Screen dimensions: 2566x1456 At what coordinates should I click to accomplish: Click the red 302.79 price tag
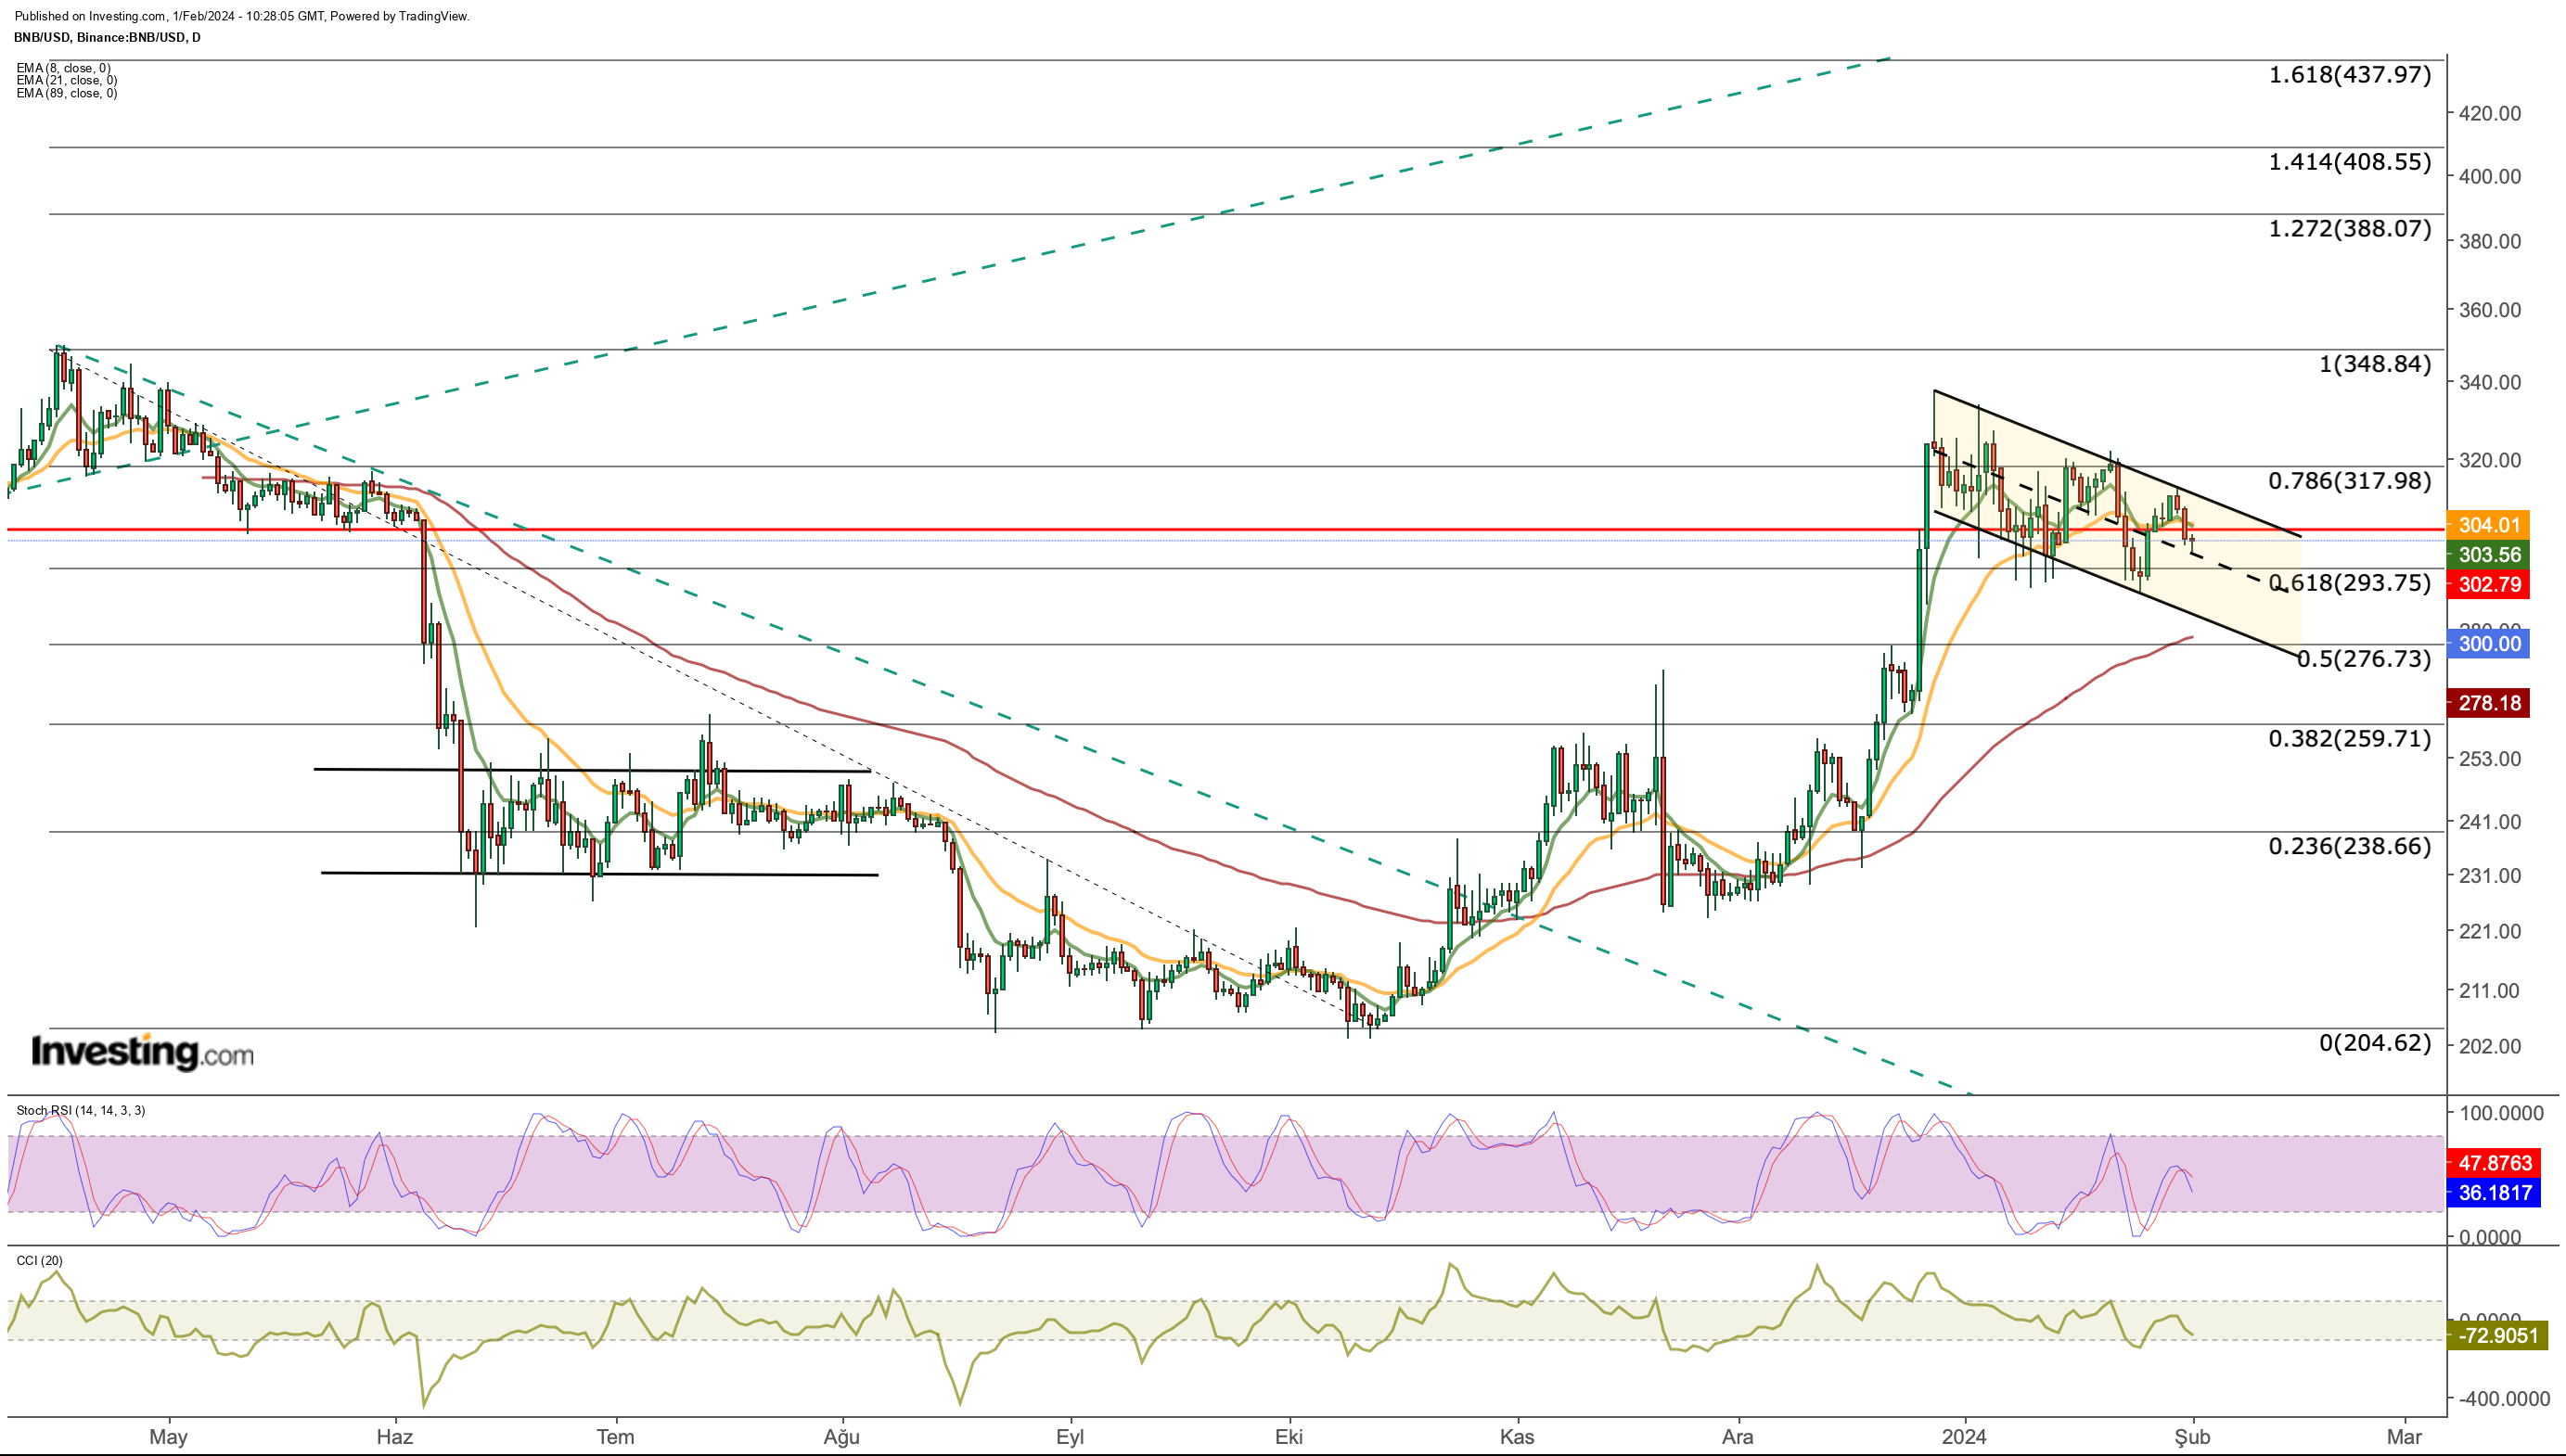tap(2489, 585)
